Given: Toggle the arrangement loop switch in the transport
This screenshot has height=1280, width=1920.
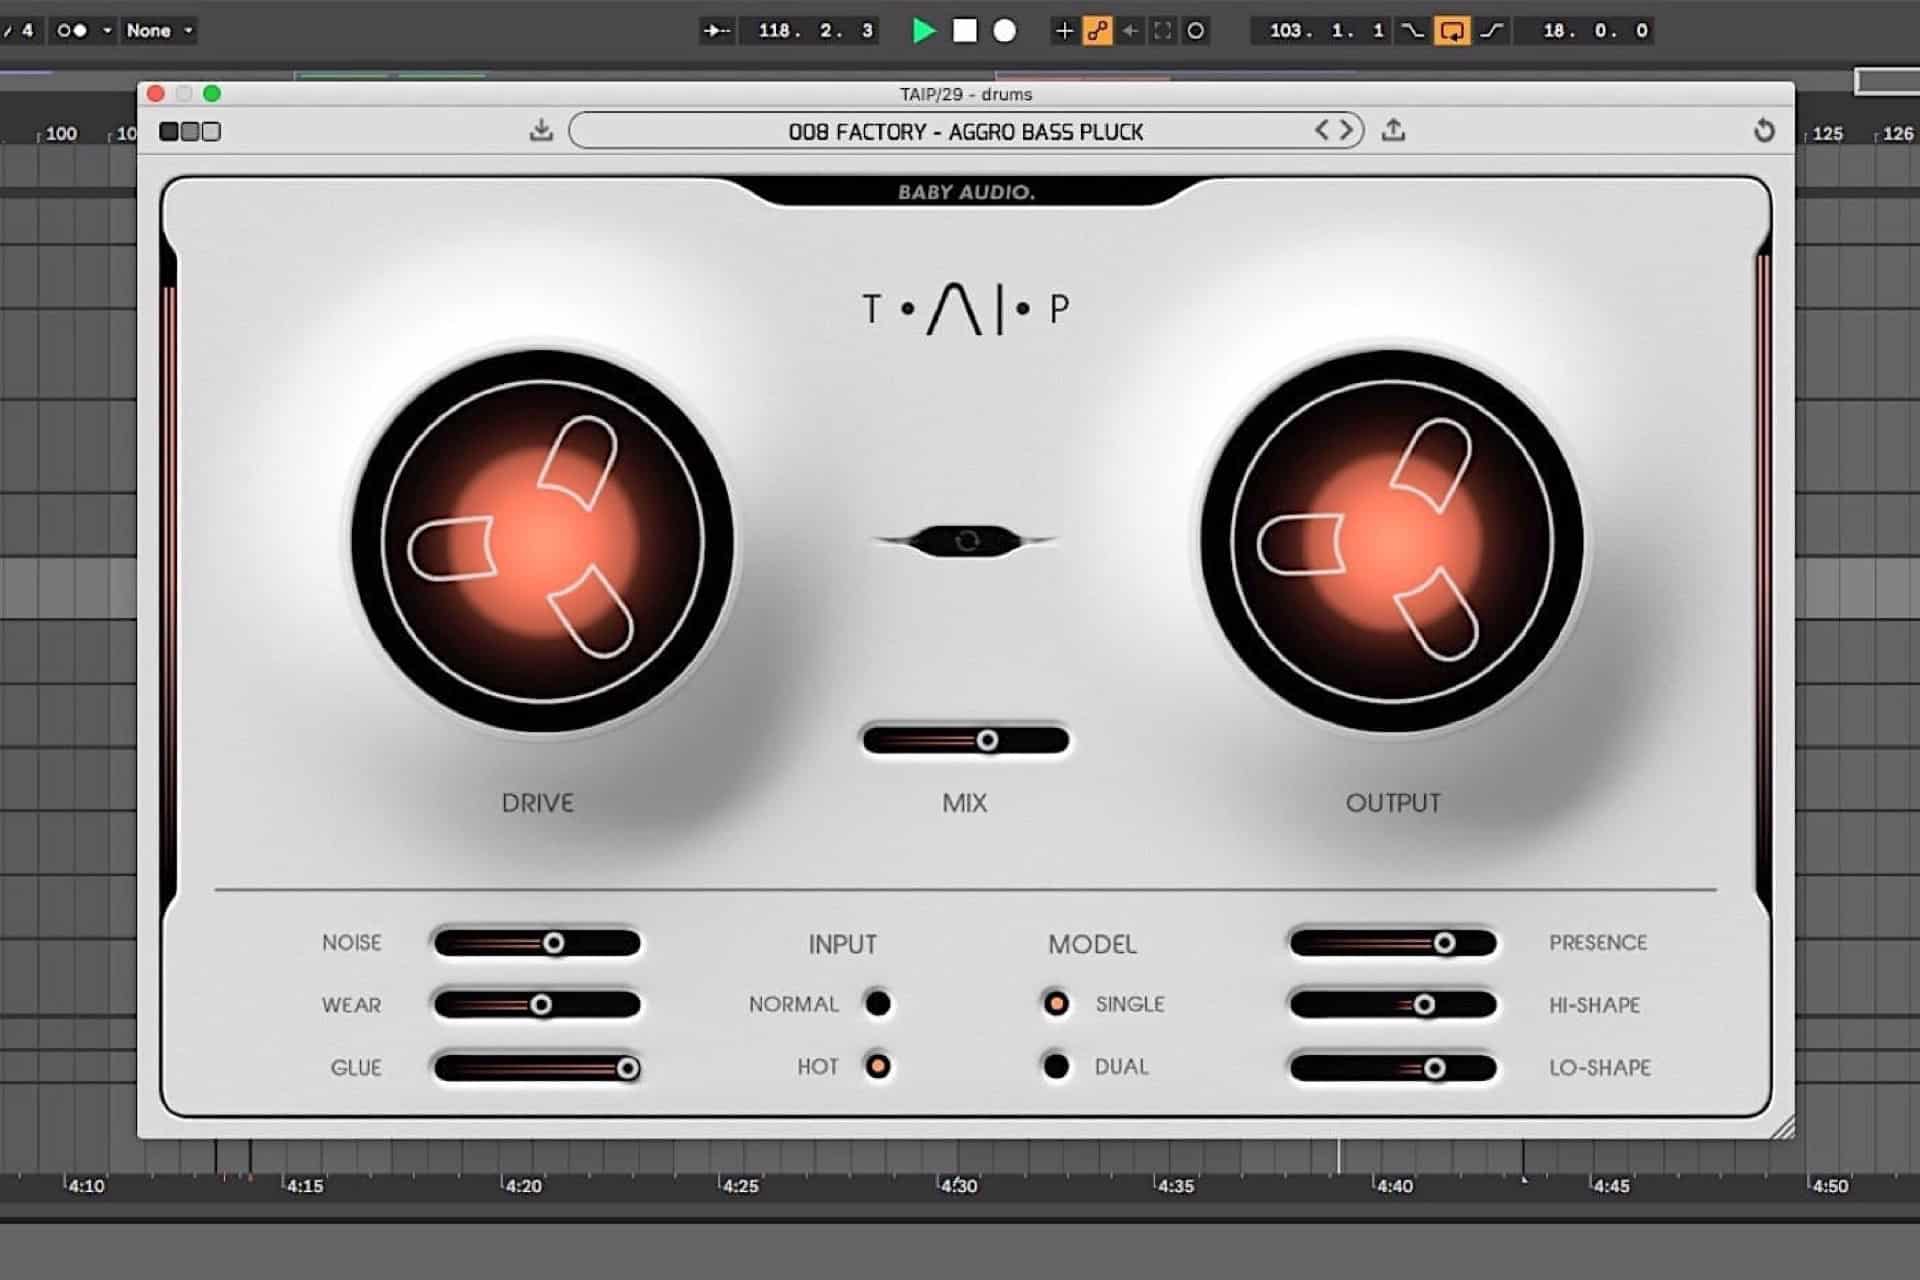Looking at the screenshot, I should coord(1452,31).
